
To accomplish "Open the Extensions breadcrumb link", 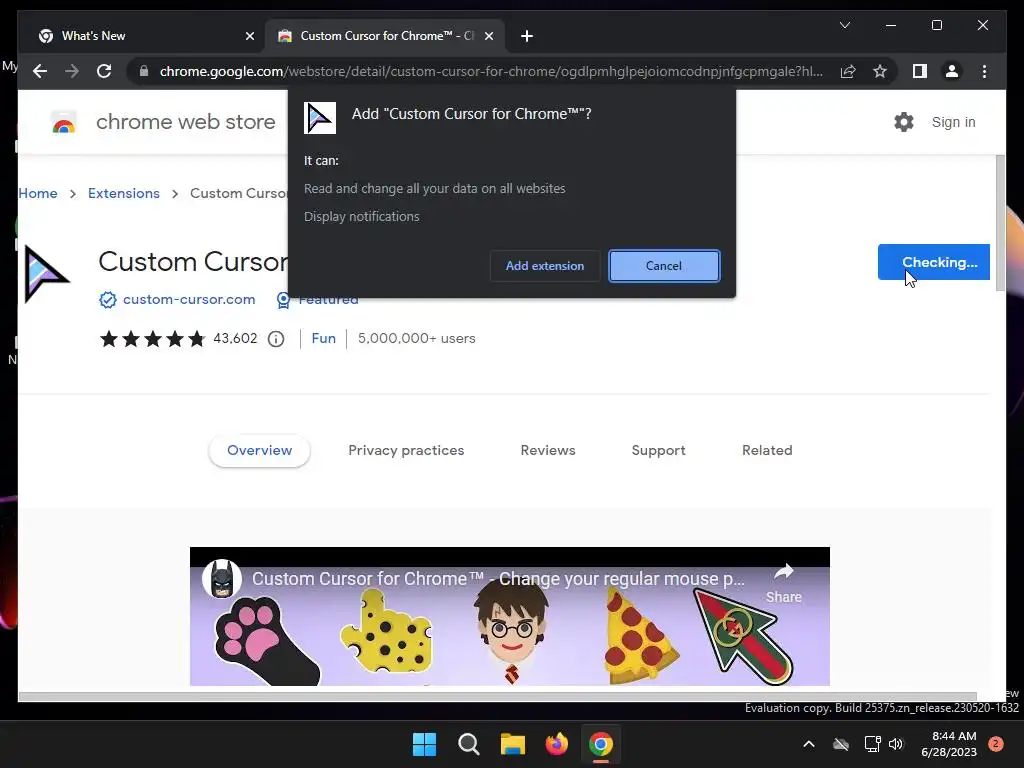I will [x=123, y=193].
